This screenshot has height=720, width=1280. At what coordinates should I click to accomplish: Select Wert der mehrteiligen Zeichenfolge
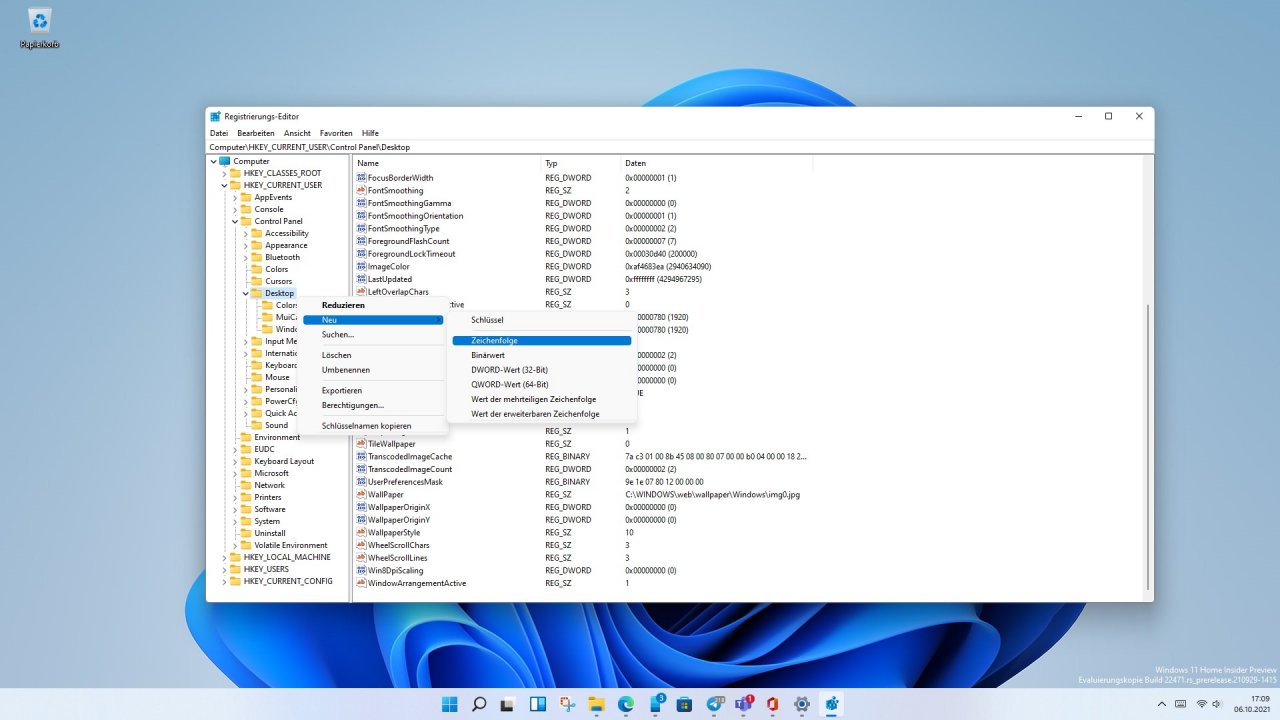click(x=541, y=399)
